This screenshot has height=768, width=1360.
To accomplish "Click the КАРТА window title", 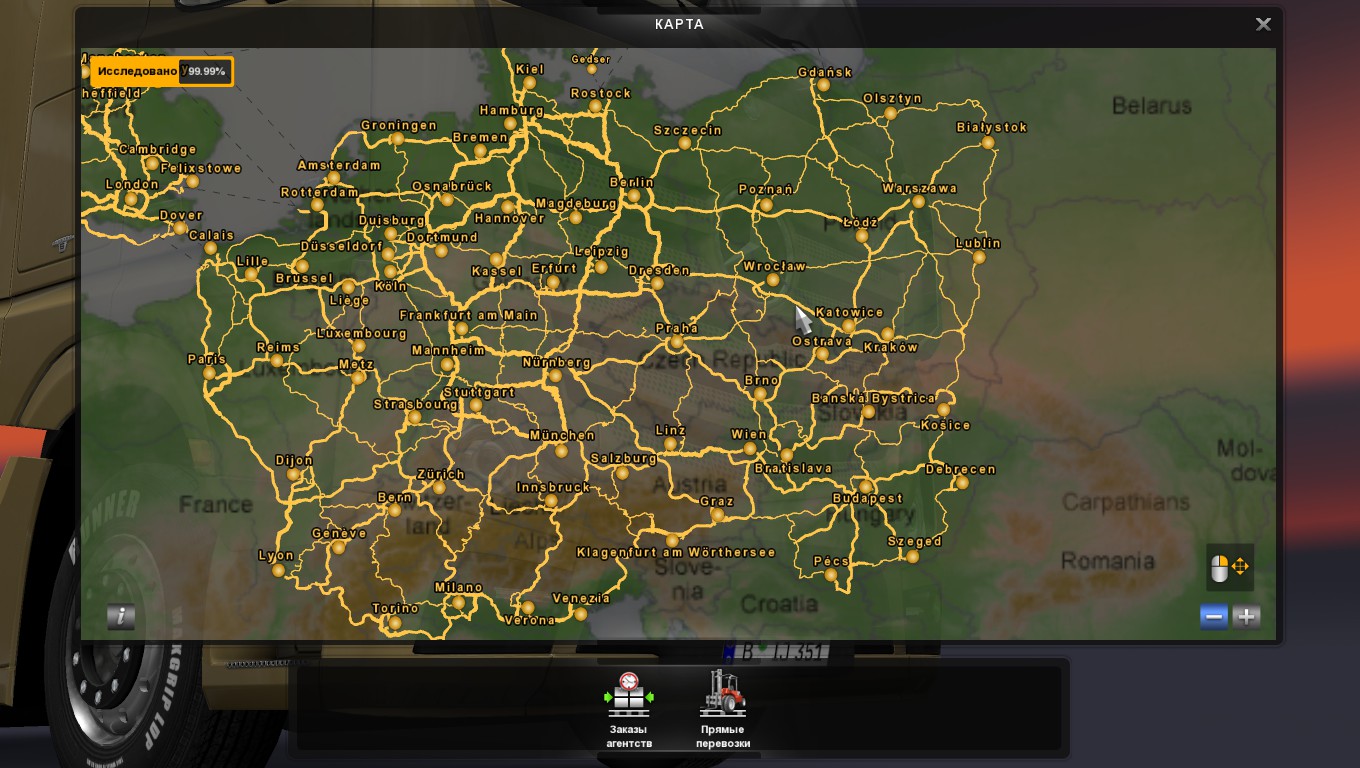I will [x=680, y=24].
